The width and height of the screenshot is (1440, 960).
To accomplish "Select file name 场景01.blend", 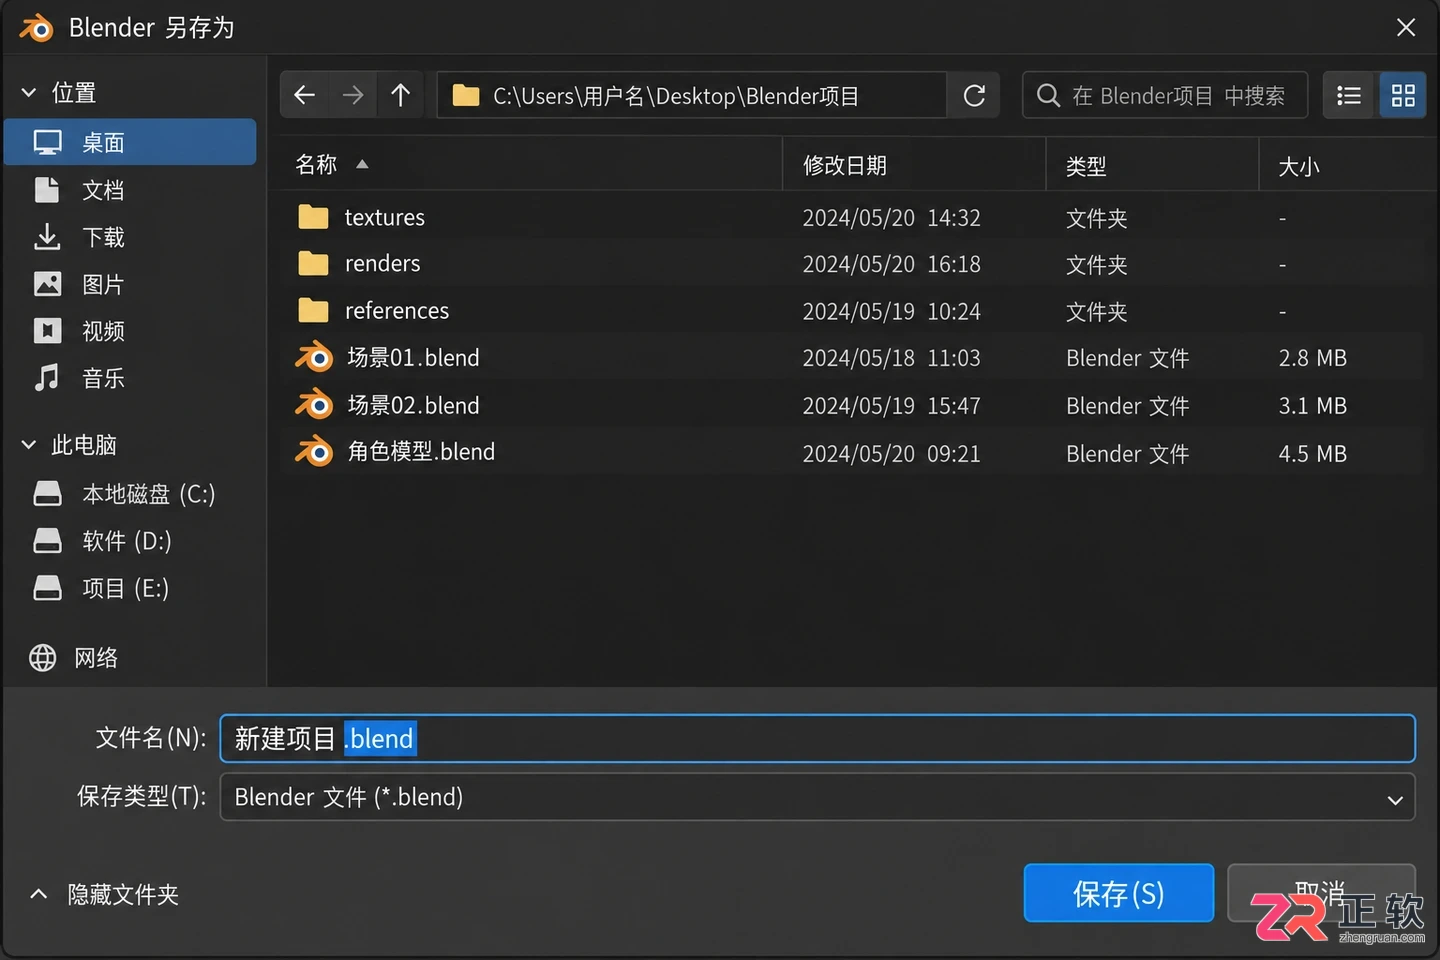I will point(413,357).
